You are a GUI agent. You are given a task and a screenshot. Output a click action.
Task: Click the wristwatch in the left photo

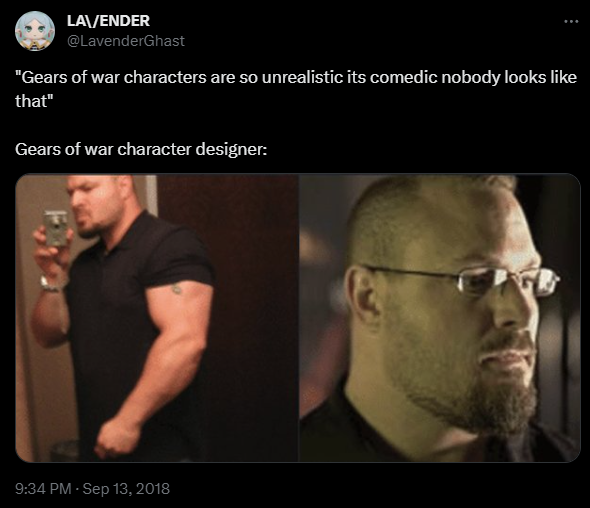[x=51, y=284]
